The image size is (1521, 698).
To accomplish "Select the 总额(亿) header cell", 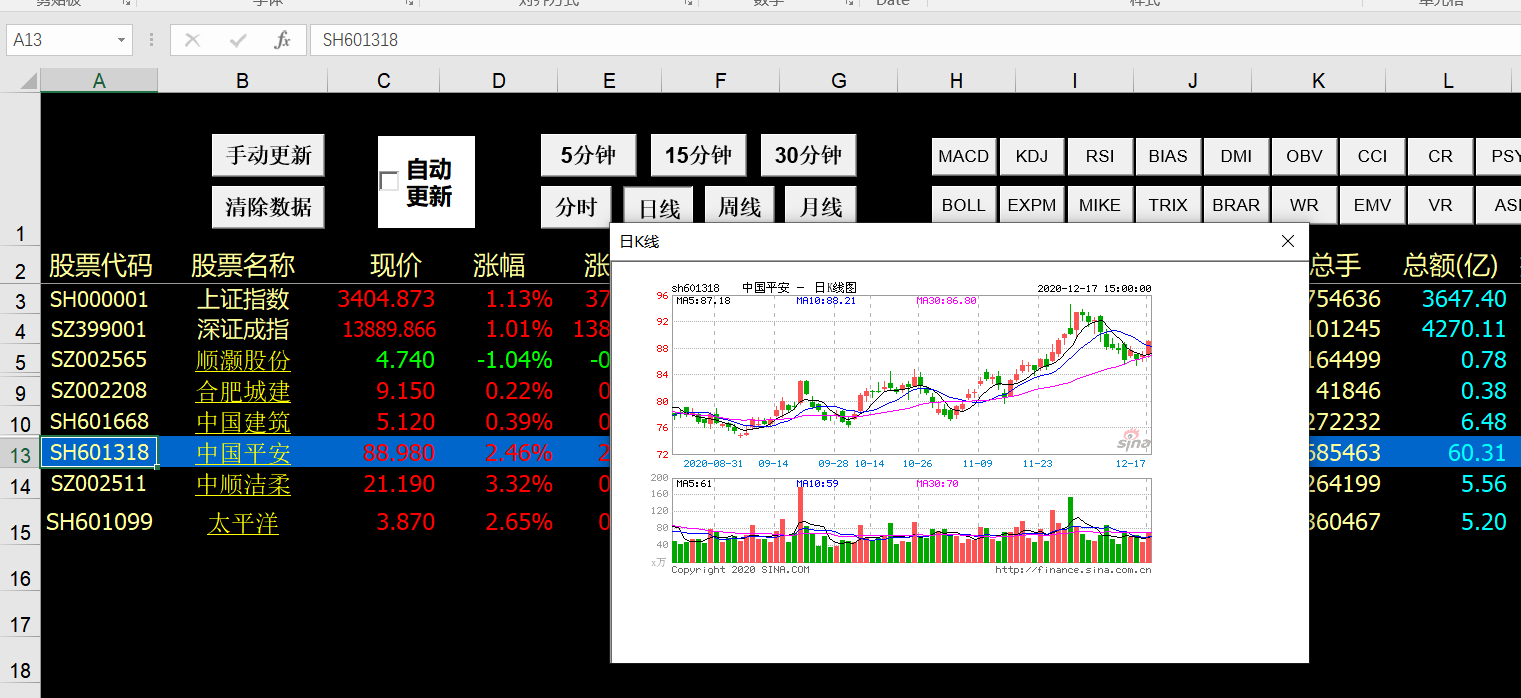I will point(1449,265).
